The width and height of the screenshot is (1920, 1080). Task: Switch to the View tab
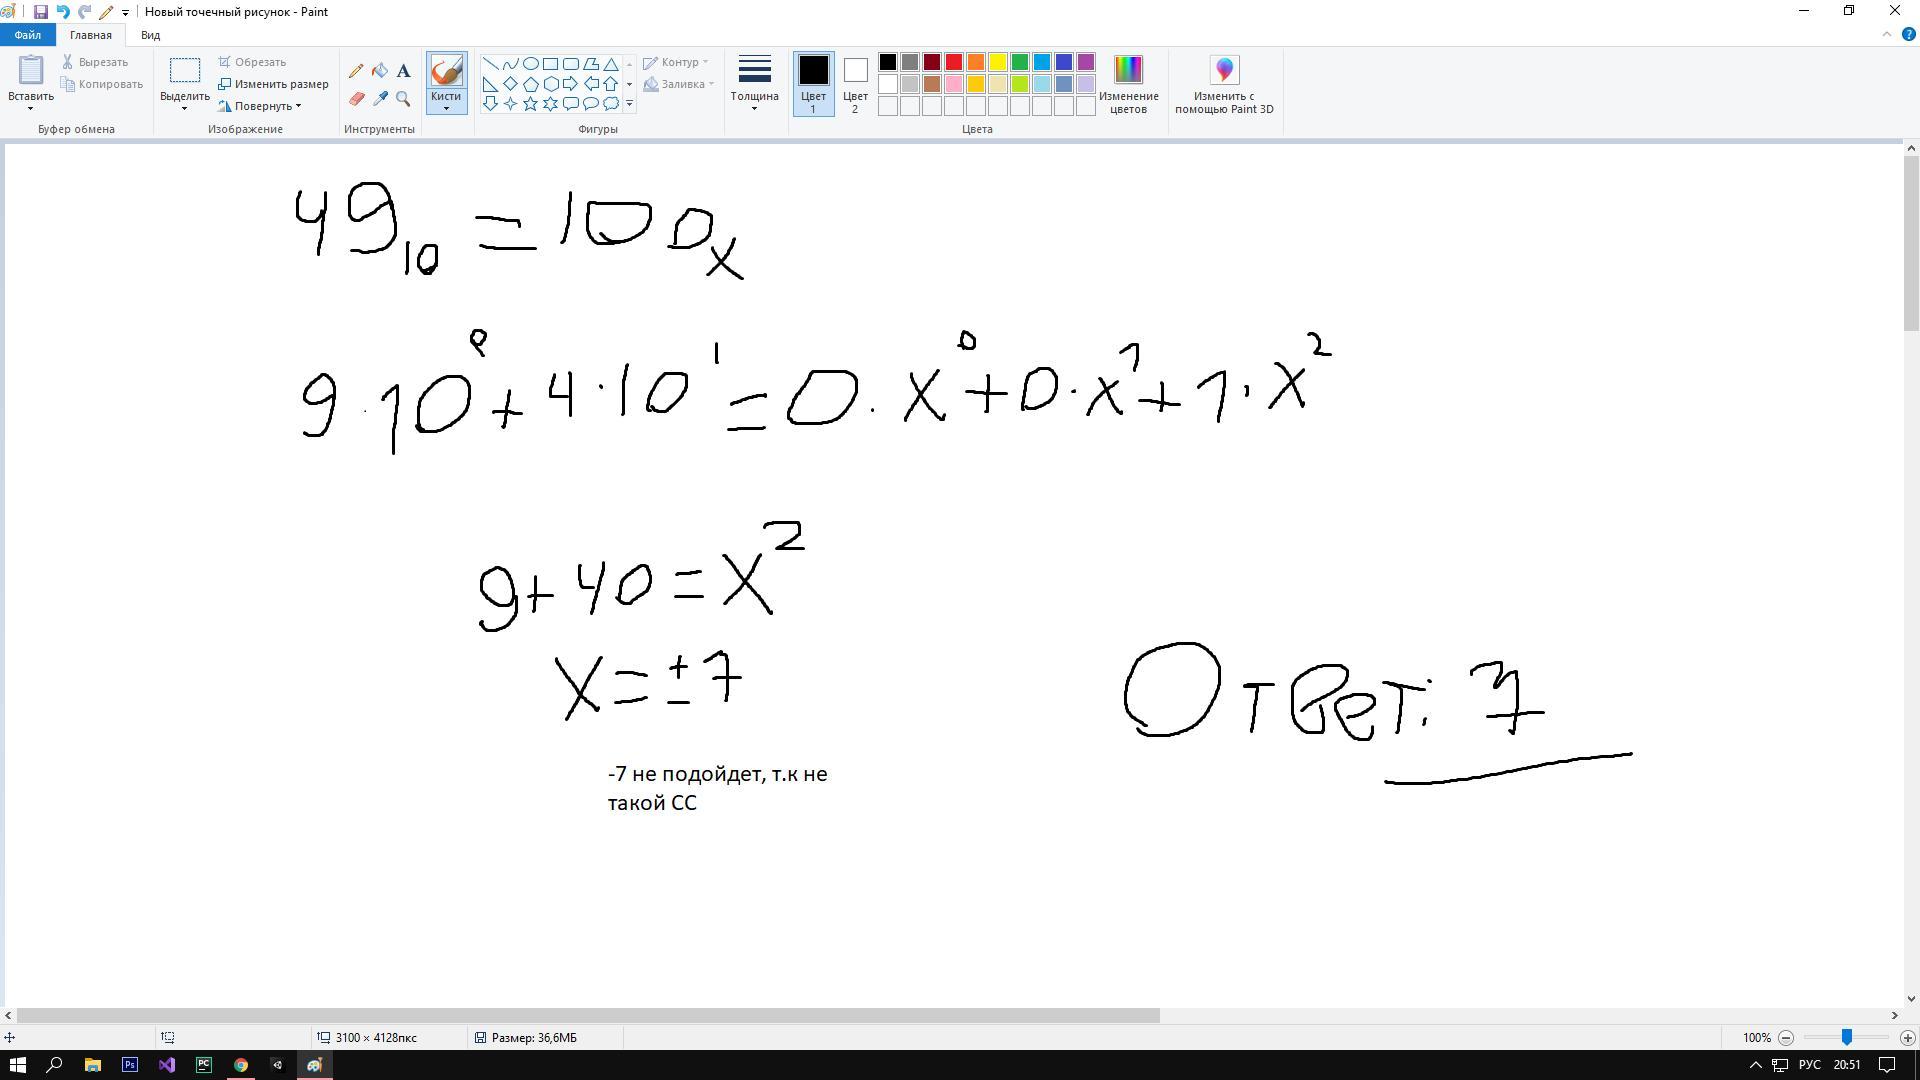[x=150, y=35]
